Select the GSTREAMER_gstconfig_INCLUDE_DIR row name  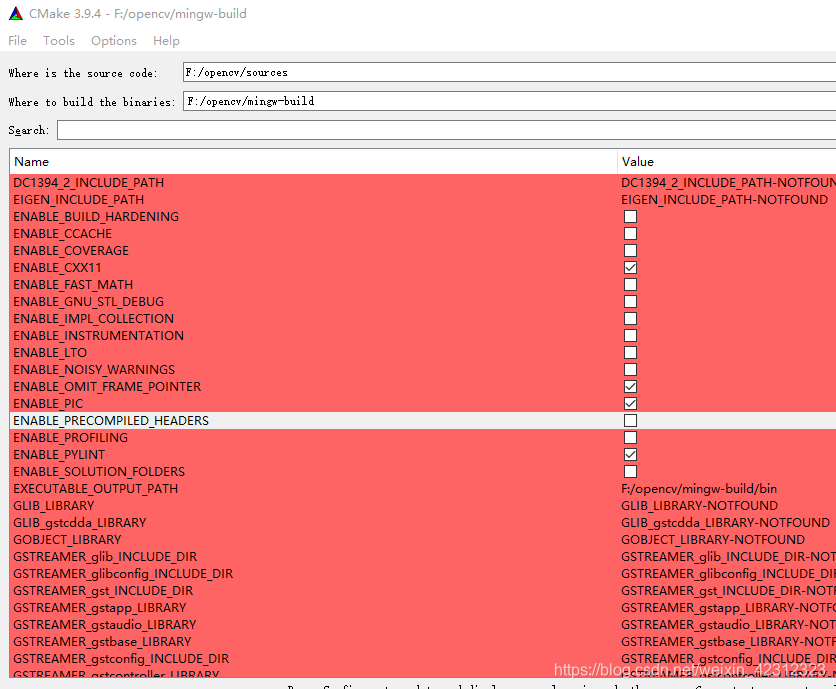point(121,659)
